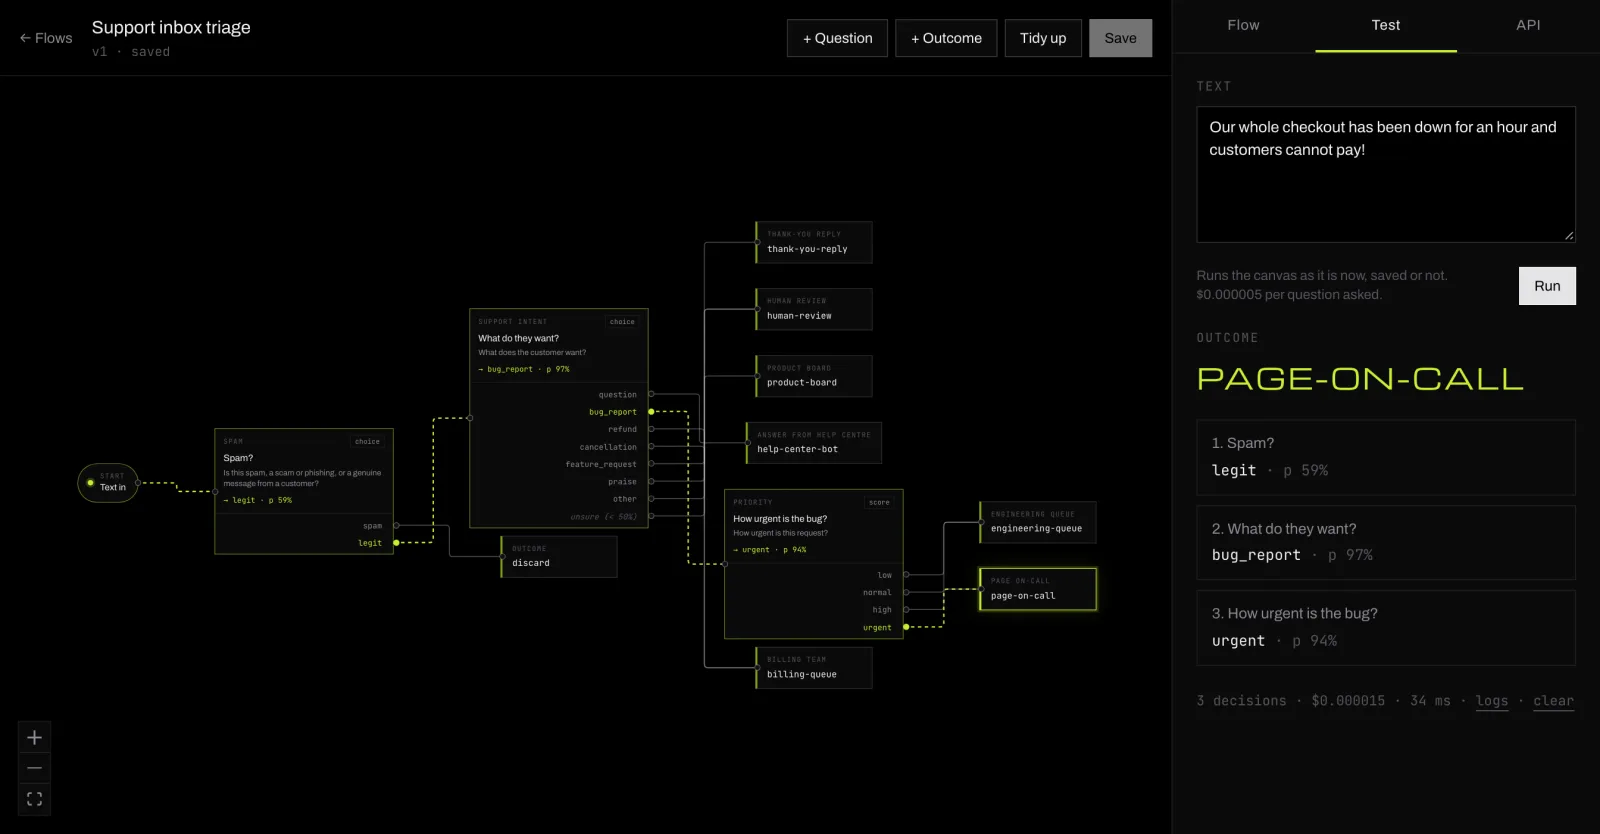Click the 'Support inbox triage' flow title
This screenshot has height=834, width=1600.
pyautogui.click(x=171, y=28)
